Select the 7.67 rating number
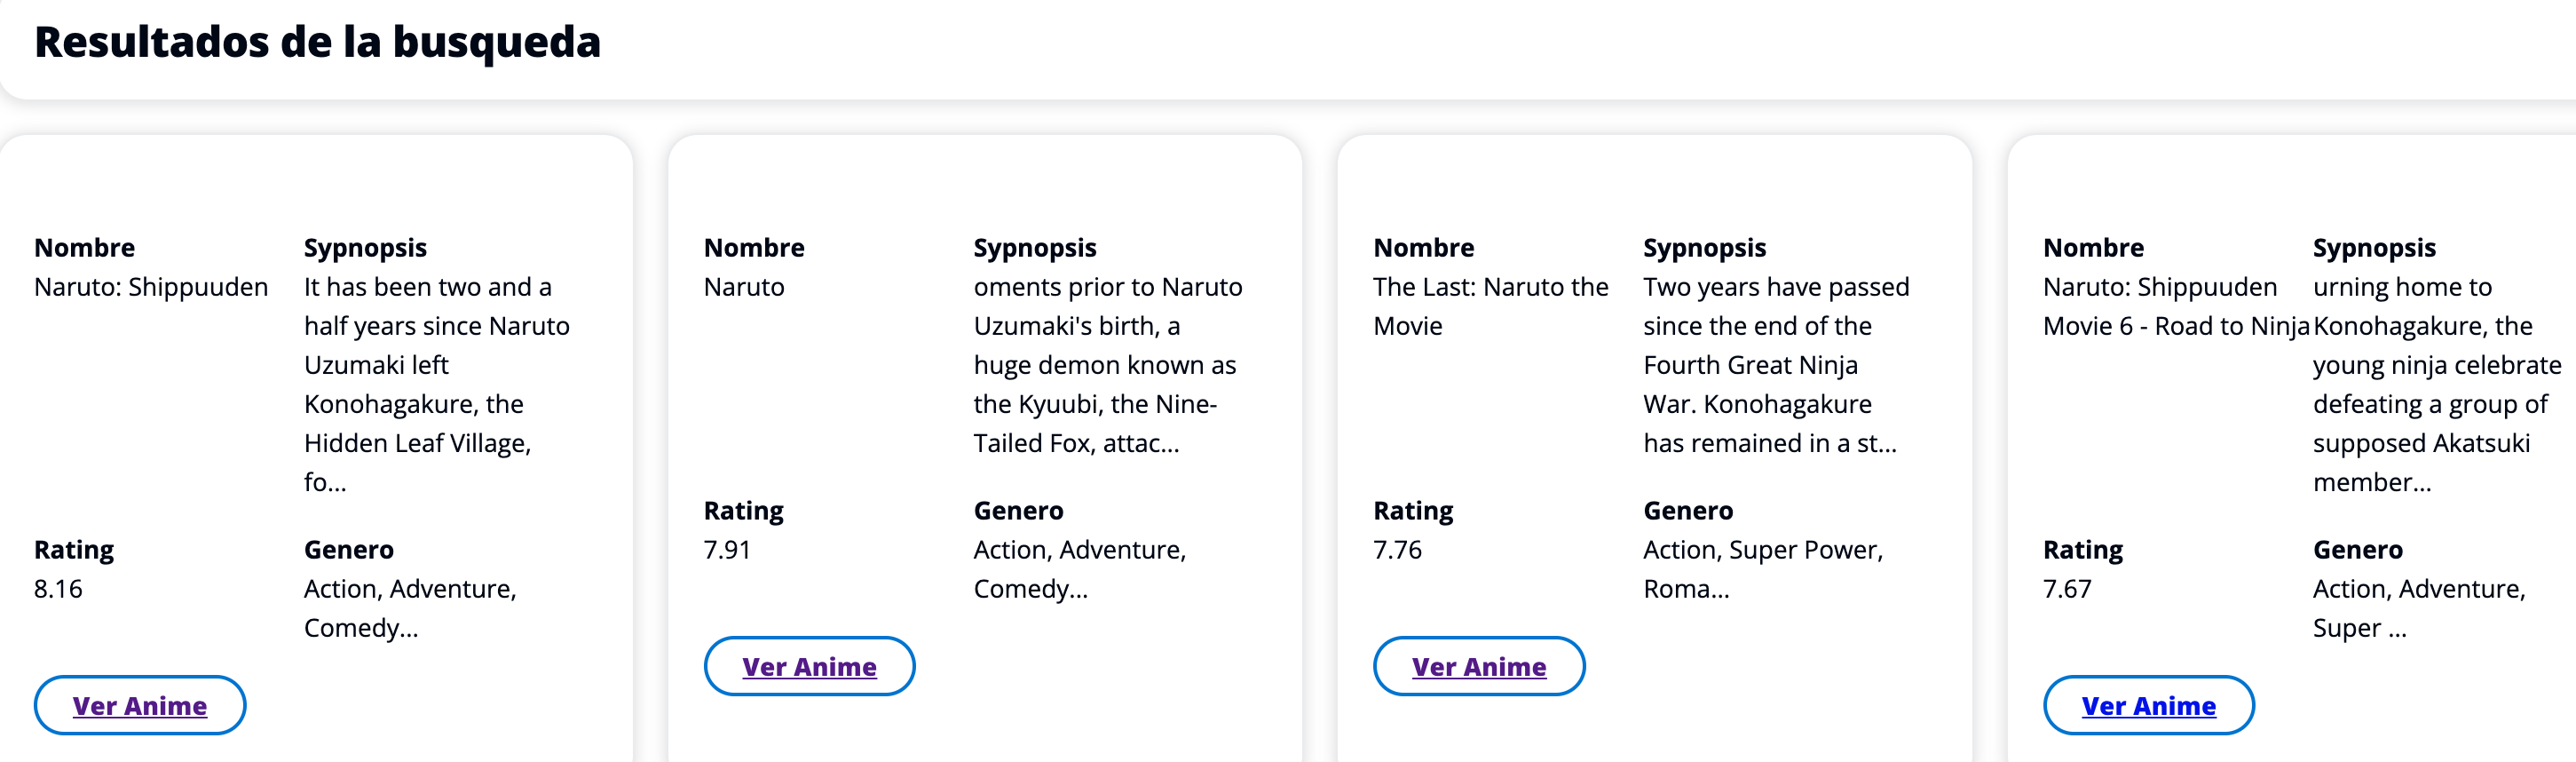This screenshot has height=762, width=2576. (2066, 588)
